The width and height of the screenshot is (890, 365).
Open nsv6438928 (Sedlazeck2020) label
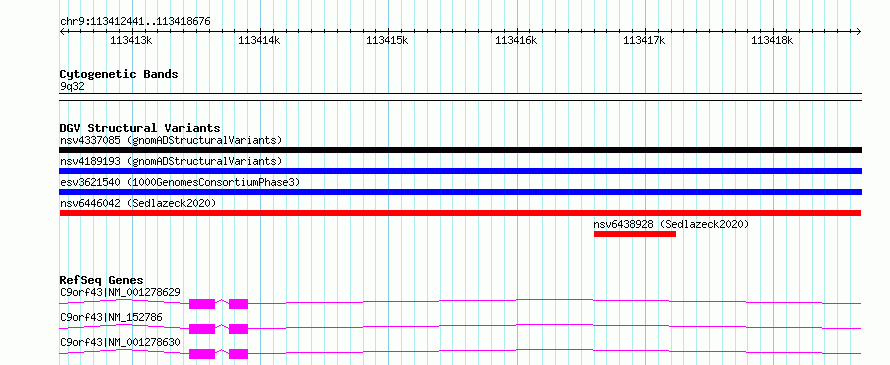click(671, 224)
